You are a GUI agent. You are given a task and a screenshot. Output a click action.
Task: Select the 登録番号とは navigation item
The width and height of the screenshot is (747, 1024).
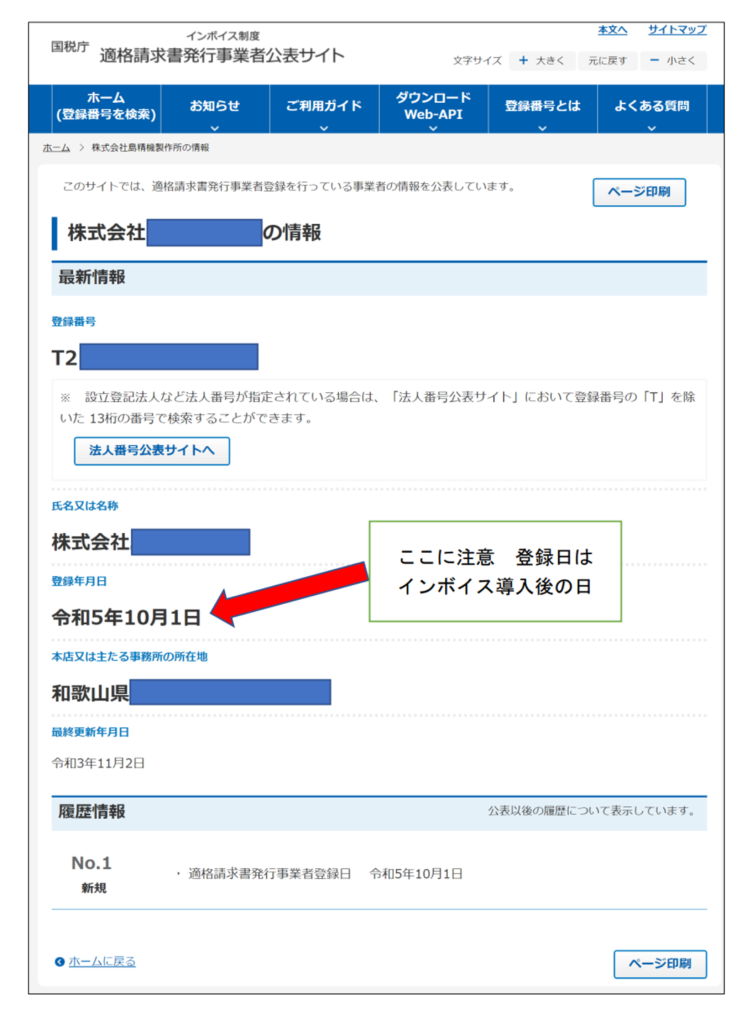542,106
